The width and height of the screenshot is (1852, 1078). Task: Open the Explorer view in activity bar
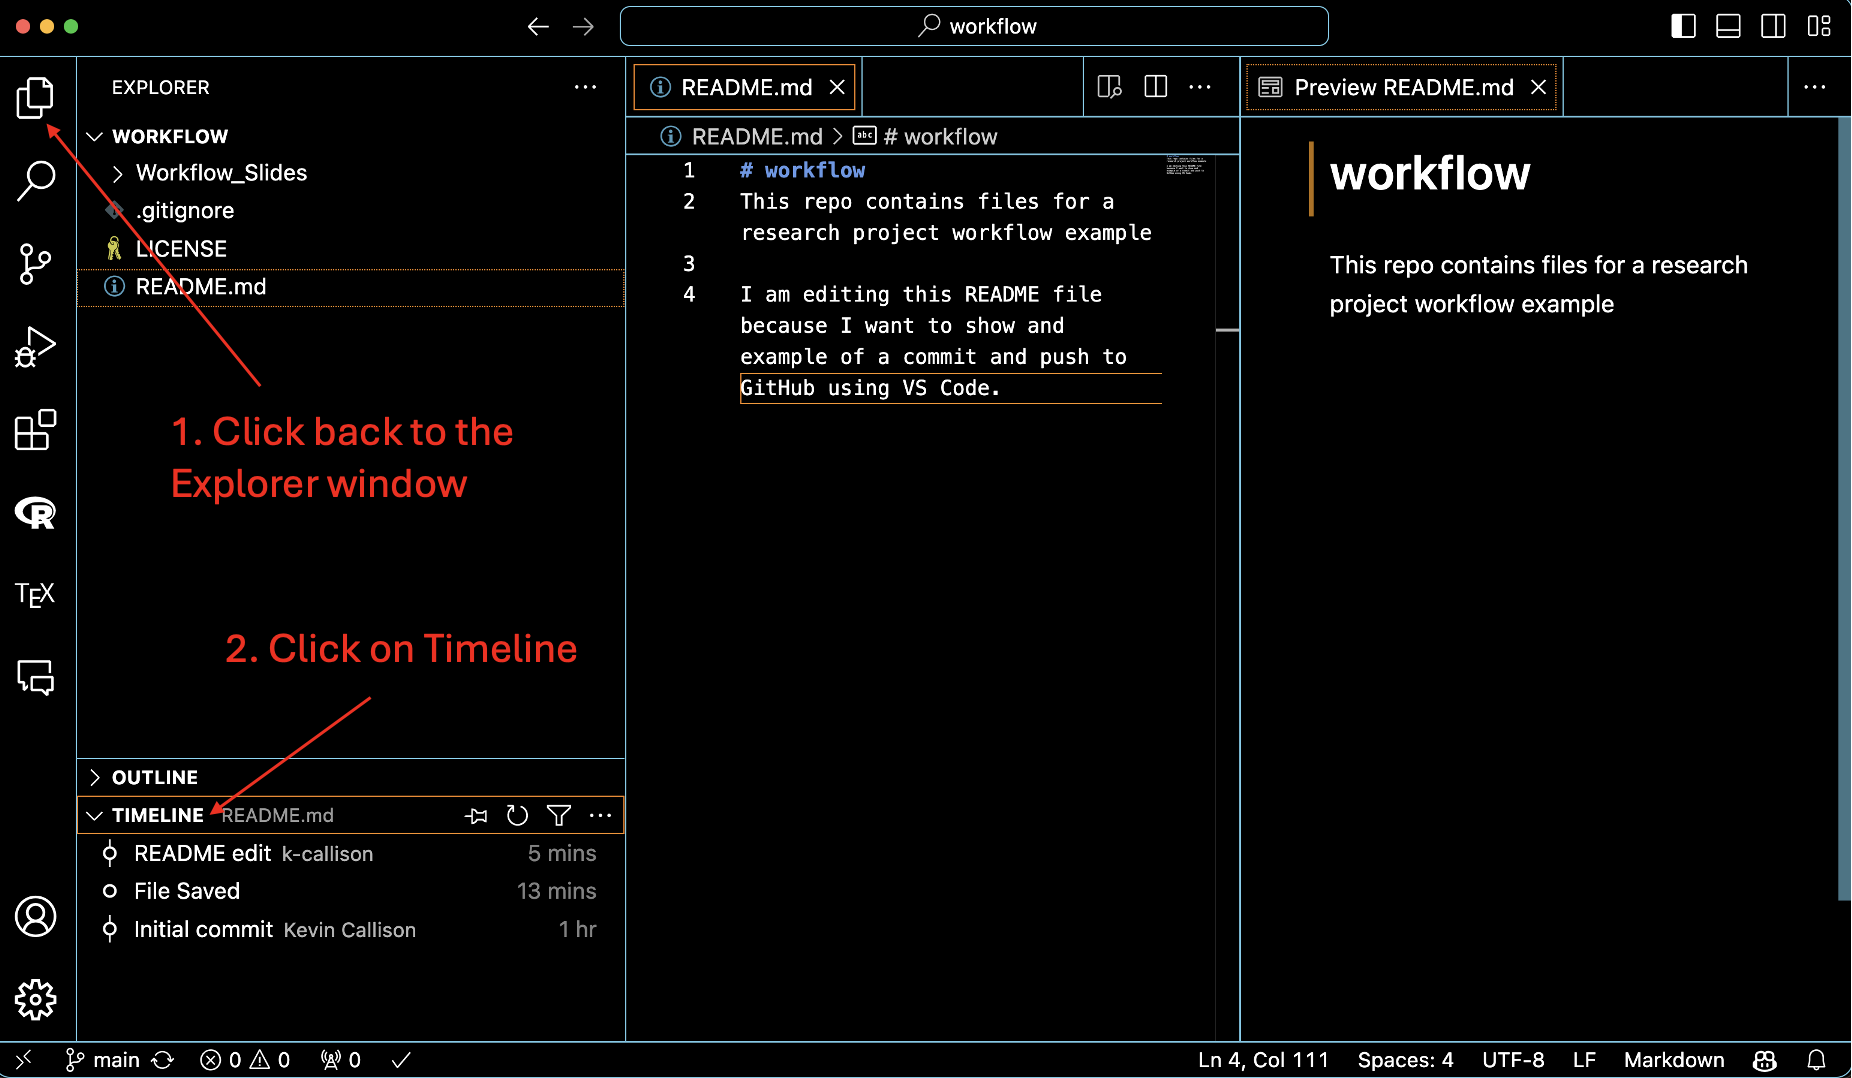[x=36, y=97]
